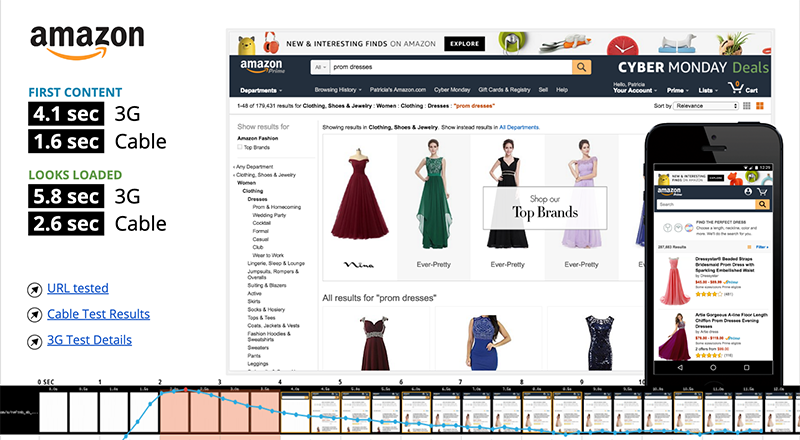Tap the Android back navigation button
This screenshot has height=440, width=800.
point(680,368)
